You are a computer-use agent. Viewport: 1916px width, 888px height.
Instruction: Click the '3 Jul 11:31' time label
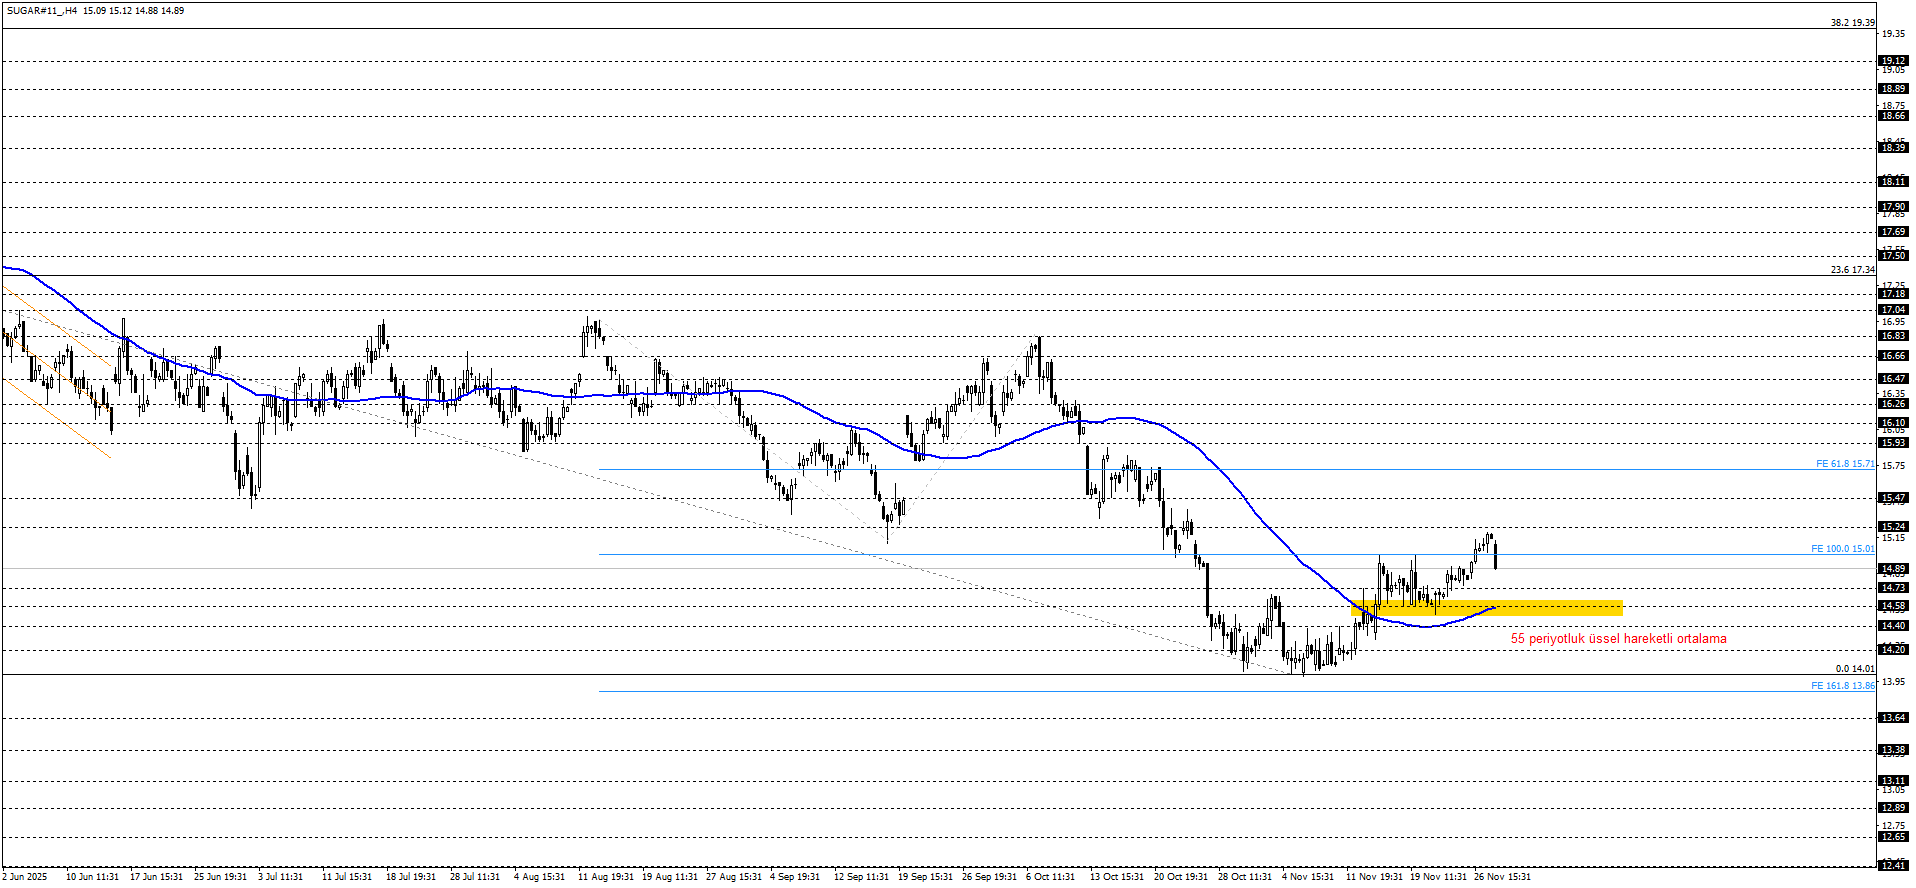click(x=280, y=877)
